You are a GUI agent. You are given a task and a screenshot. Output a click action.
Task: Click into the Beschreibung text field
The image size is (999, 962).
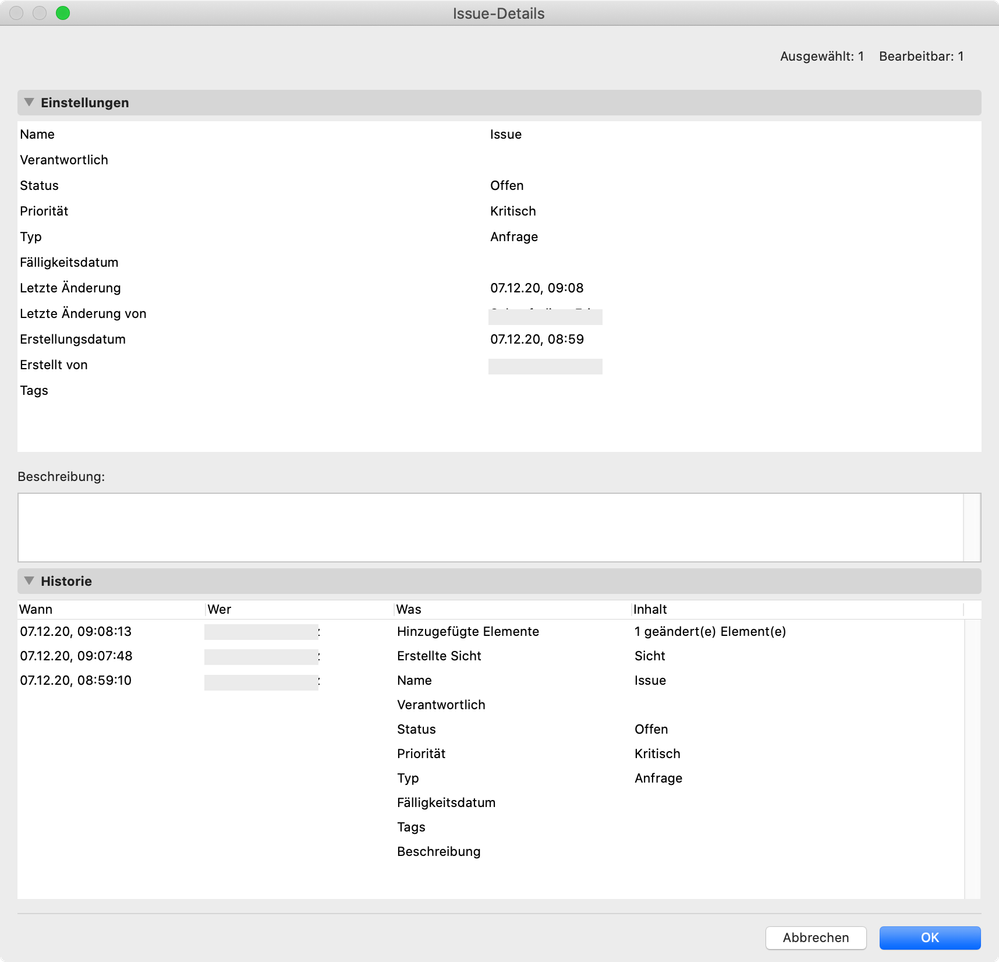(491, 527)
